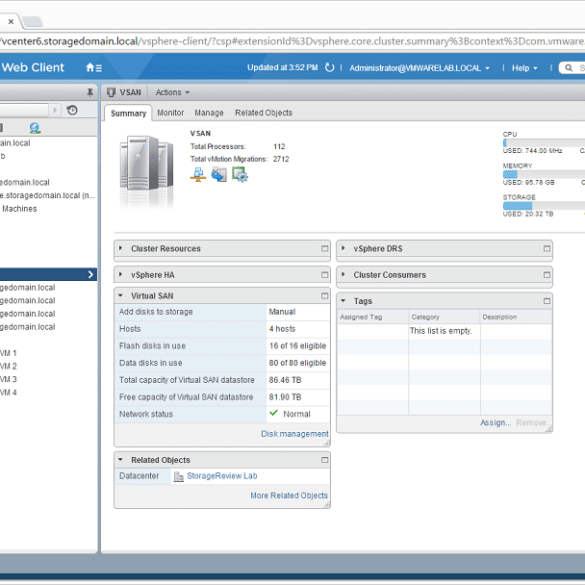Maximize the Virtual SAN portlet
The width and height of the screenshot is (585, 585).
click(x=325, y=295)
